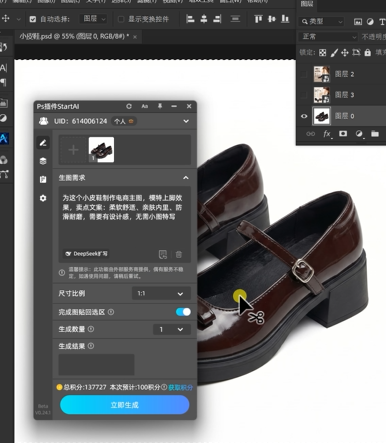The height and width of the screenshot is (443, 386).
Task: Close the 小皮鞋.psd document tab
Action: pos(135,37)
